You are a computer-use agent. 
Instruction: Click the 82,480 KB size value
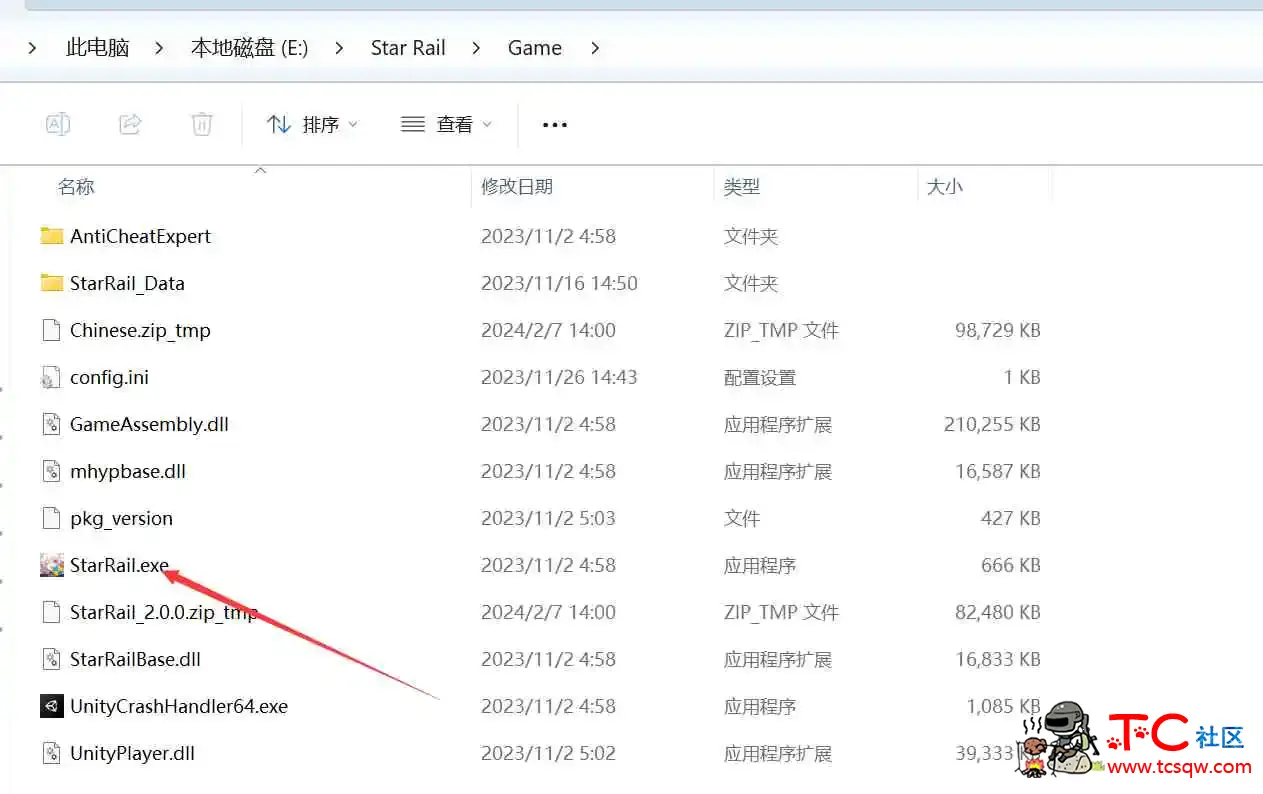998,612
